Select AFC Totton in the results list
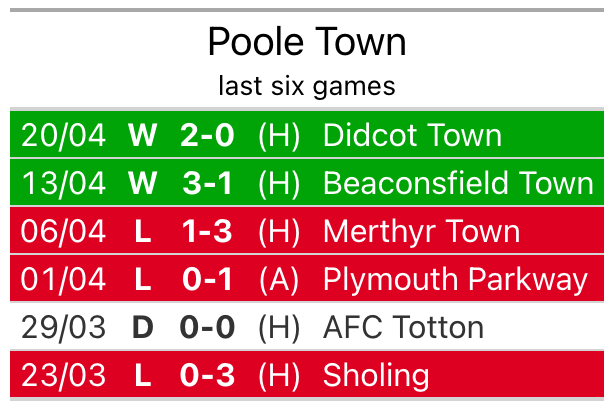The height and width of the screenshot is (408, 614). point(403,327)
